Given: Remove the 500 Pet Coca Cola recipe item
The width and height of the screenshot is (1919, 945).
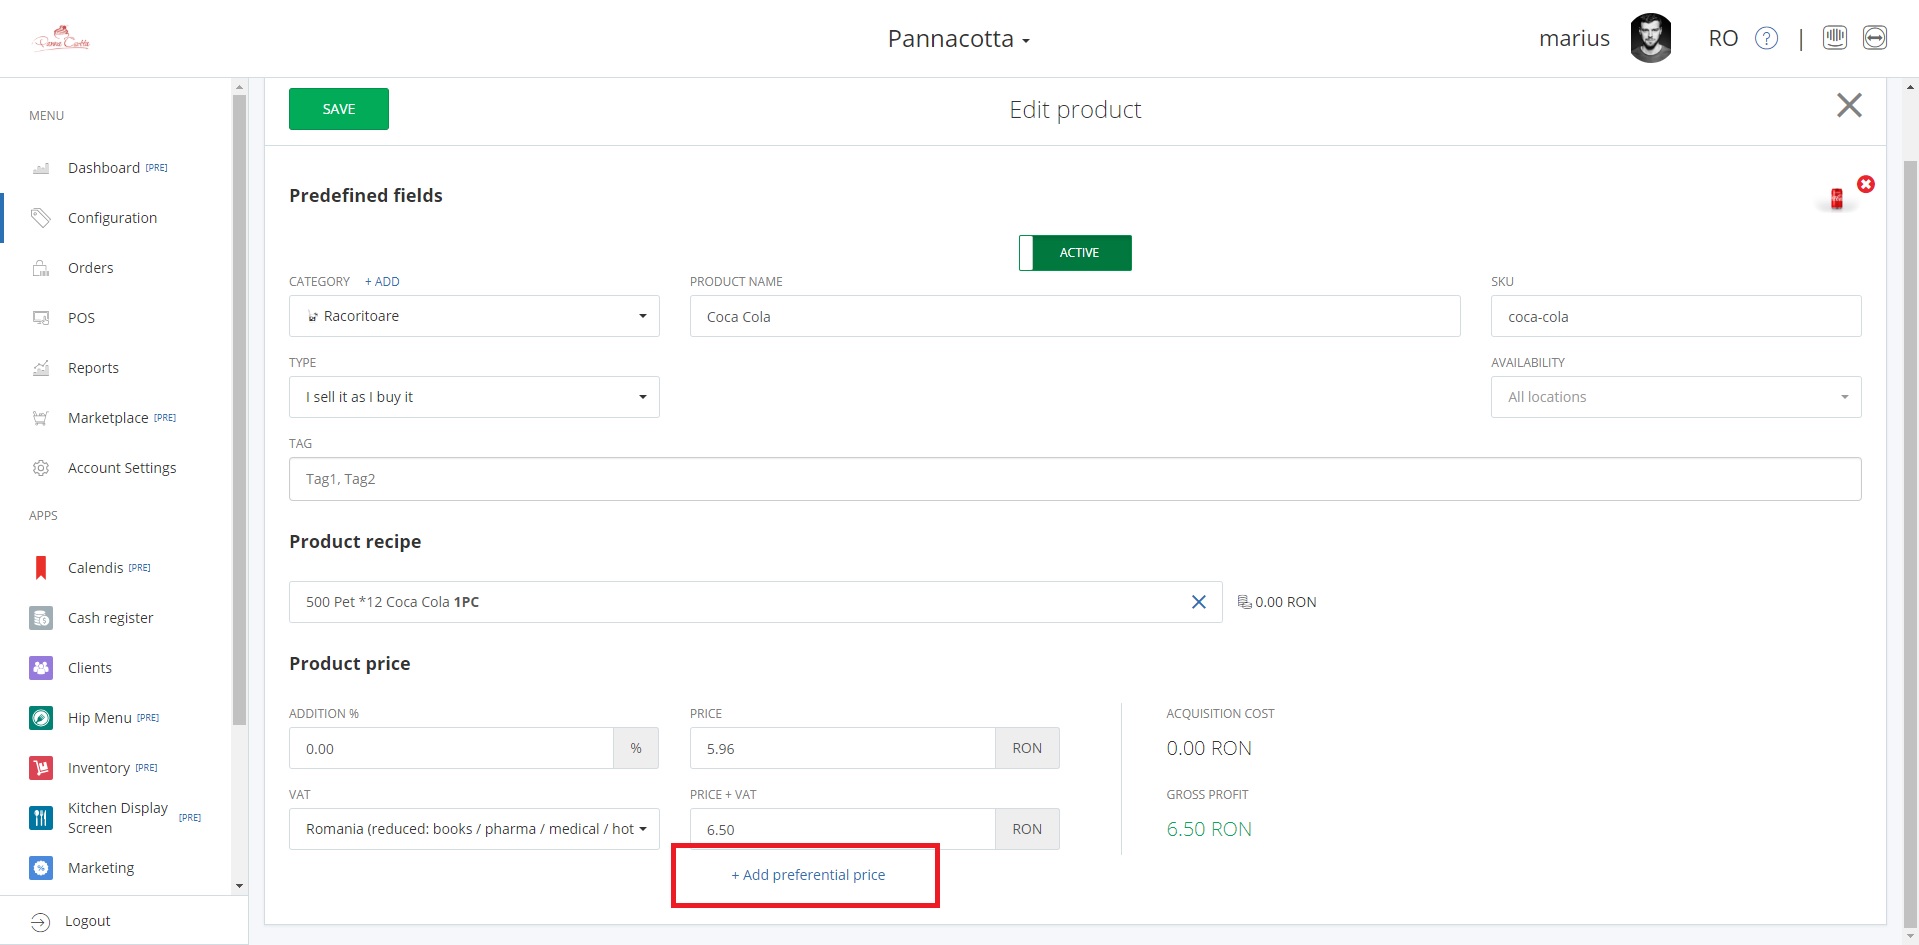Looking at the screenshot, I should [x=1199, y=602].
